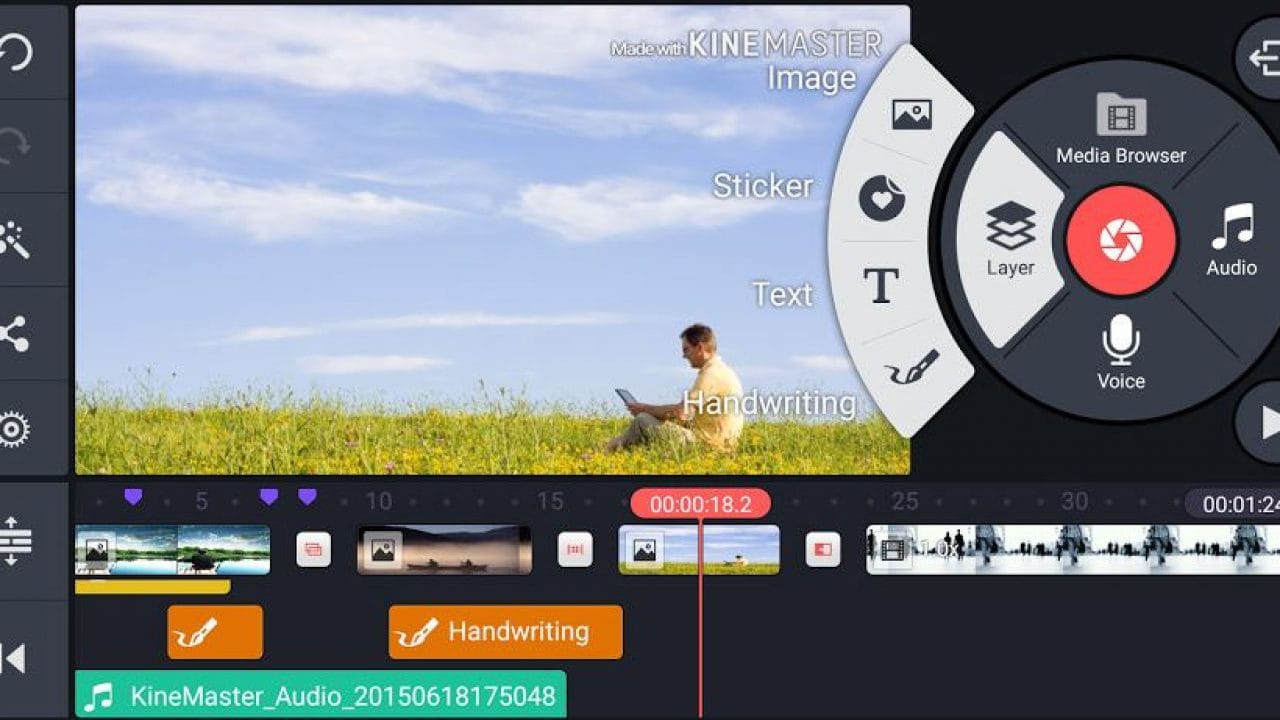Open the Media Browser
The height and width of the screenshot is (720, 1280).
pyautogui.click(x=1121, y=129)
